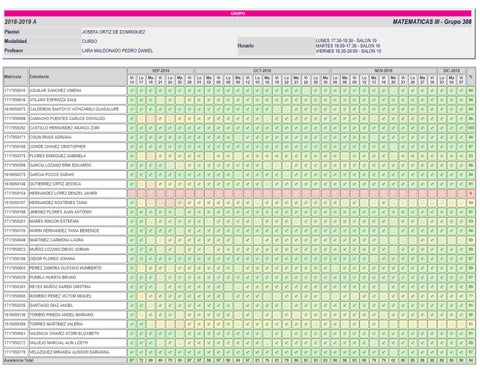Select student name FLORES ENRIQUEZ GABRIELA
The height and width of the screenshot is (371, 480).
[x=58, y=156]
